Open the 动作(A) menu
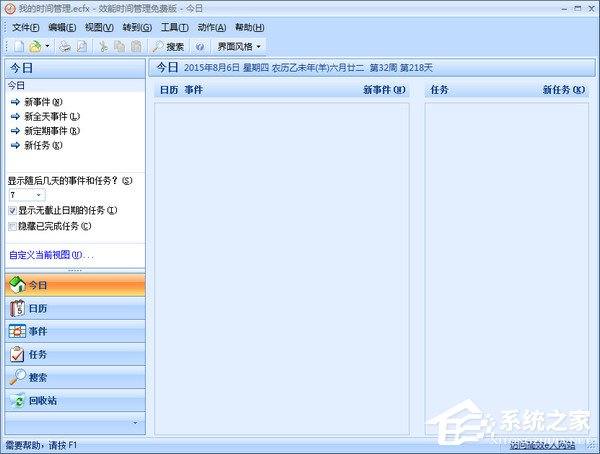This screenshot has height=454, width=600. pyautogui.click(x=212, y=27)
